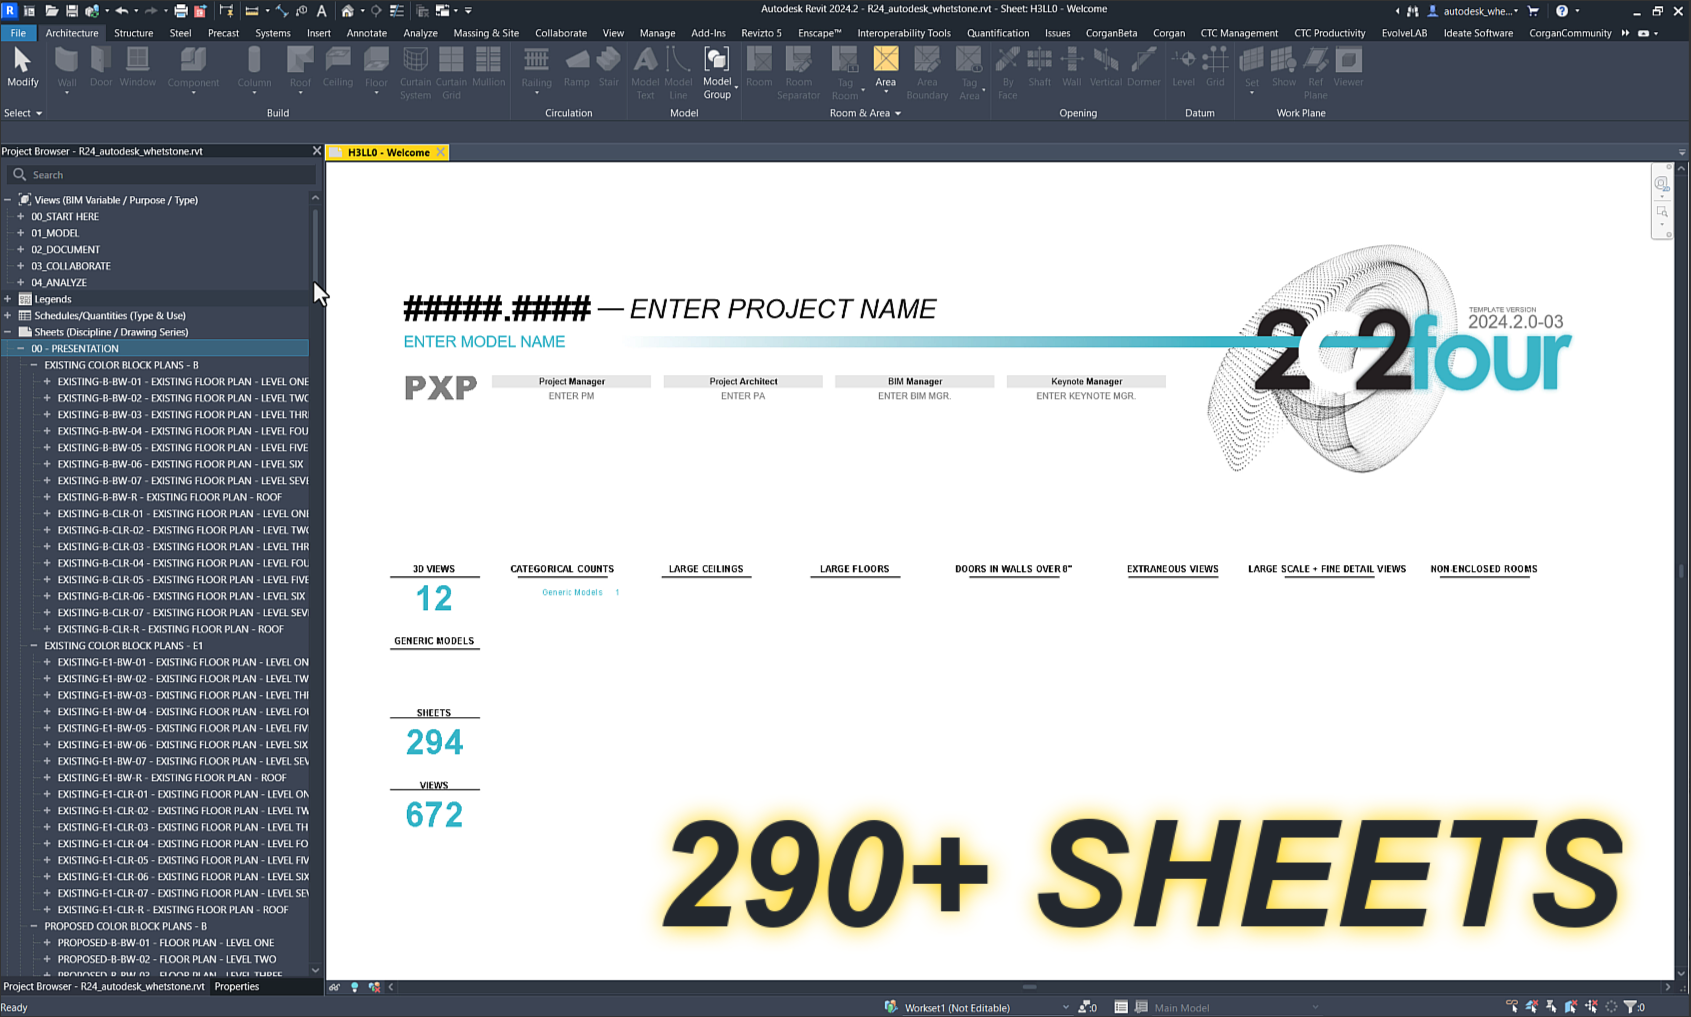Screen dimensions: 1691x1017
Task: Toggle Select Pinned Elements in status bar
Action: tap(1552, 1007)
